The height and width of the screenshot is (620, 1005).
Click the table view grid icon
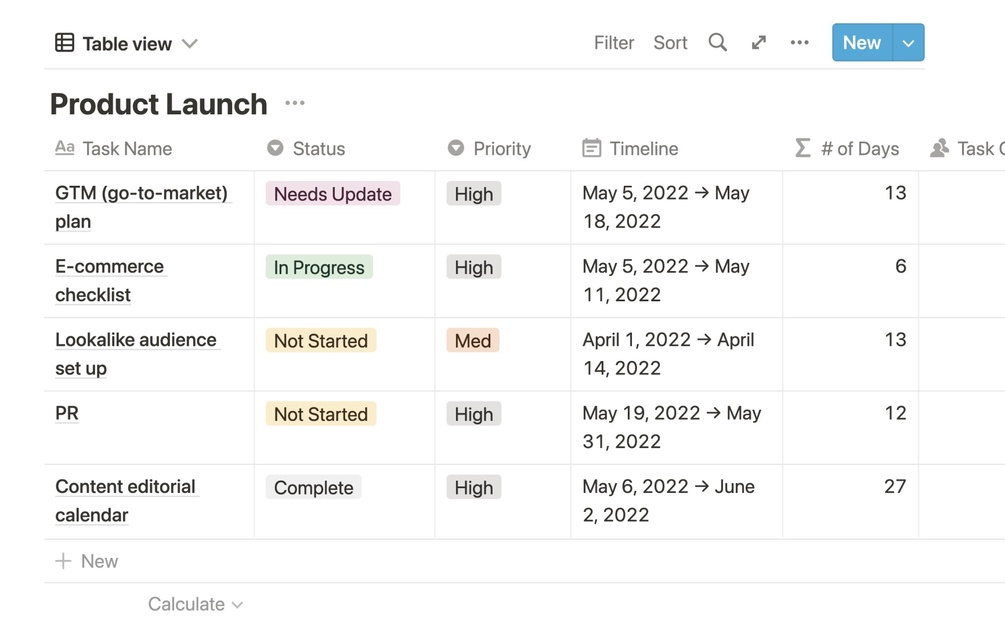click(x=65, y=42)
